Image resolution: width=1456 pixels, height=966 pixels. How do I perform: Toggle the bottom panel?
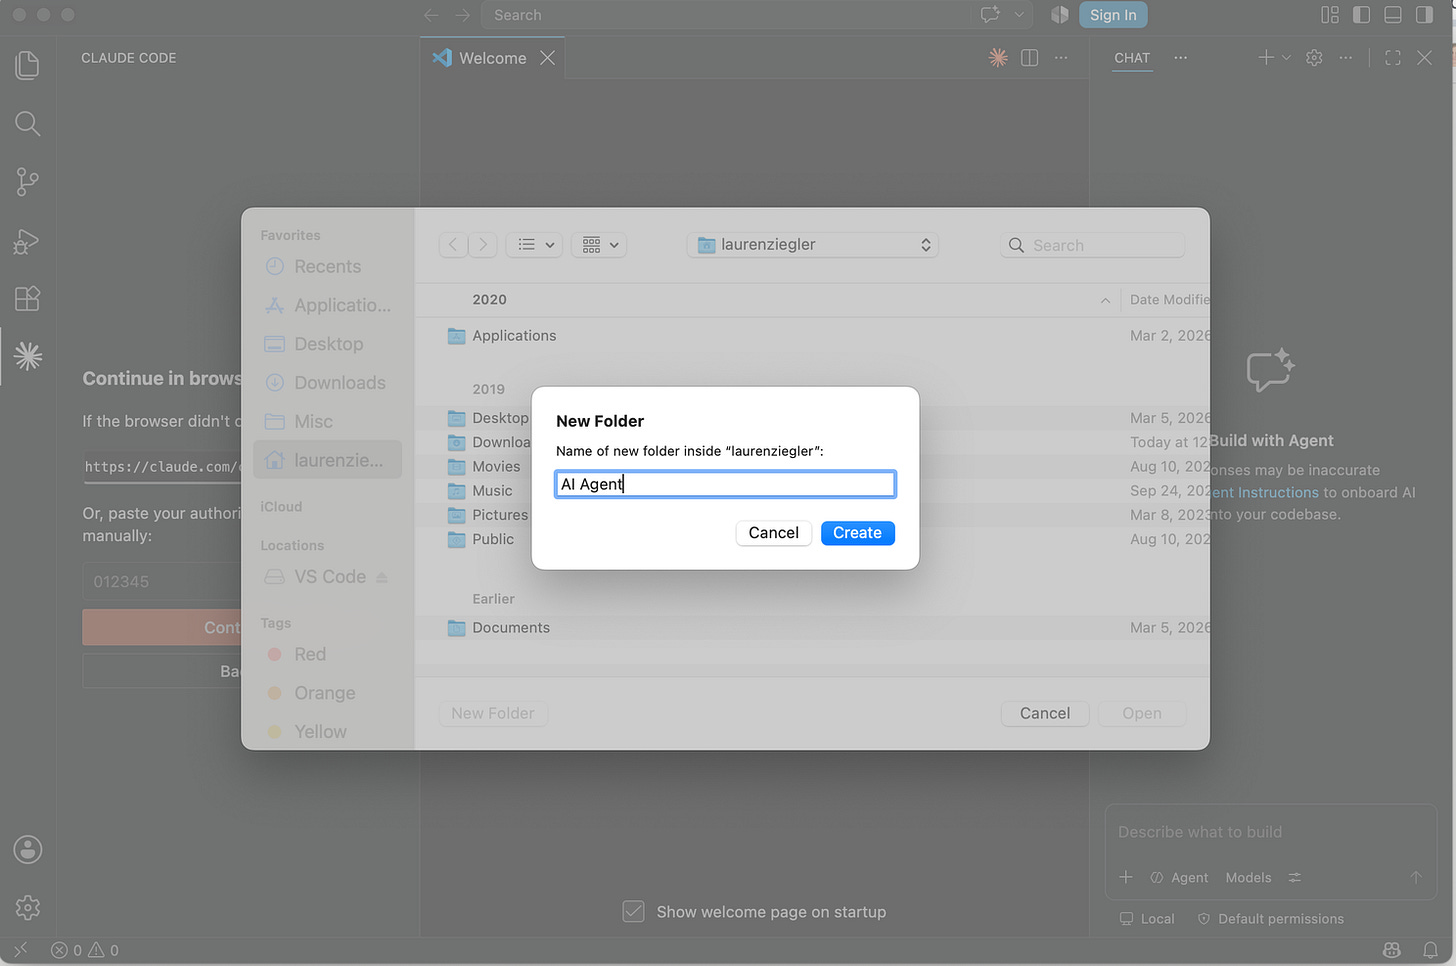point(1393,15)
